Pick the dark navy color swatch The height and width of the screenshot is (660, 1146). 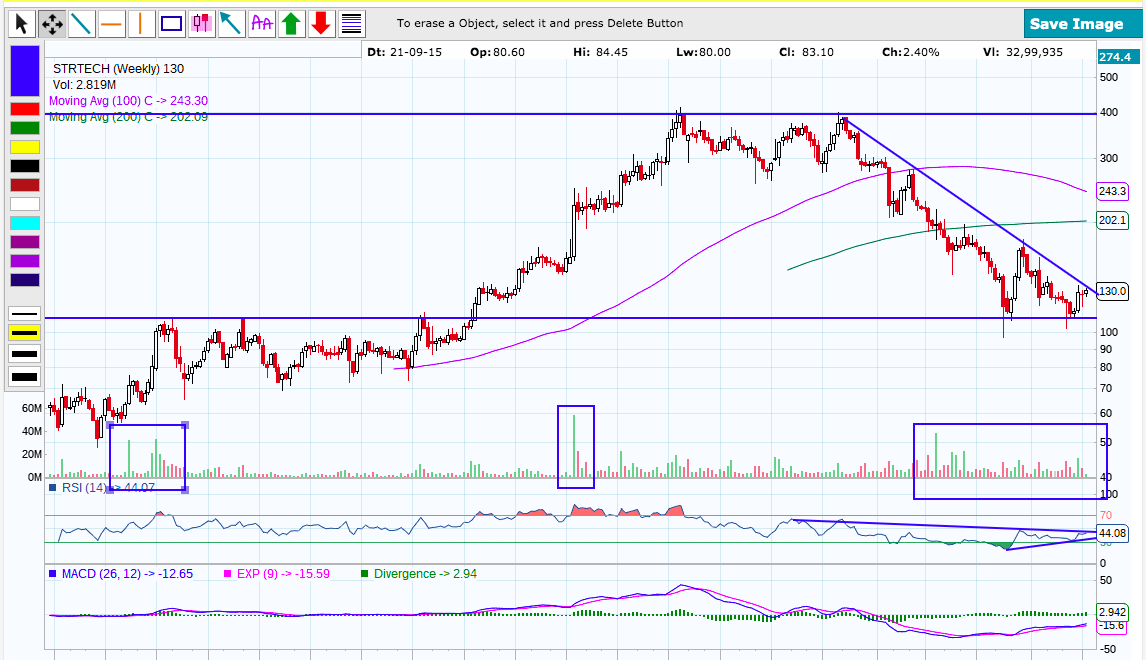tap(25, 280)
